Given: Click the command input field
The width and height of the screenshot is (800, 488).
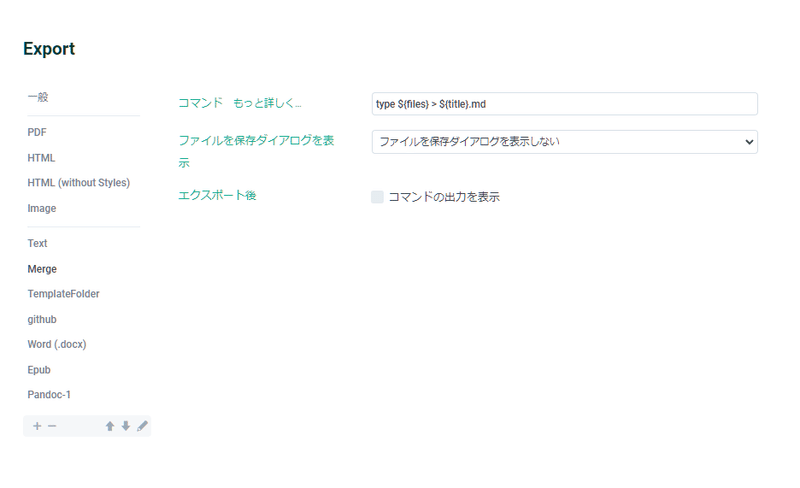Looking at the screenshot, I should coord(564,104).
